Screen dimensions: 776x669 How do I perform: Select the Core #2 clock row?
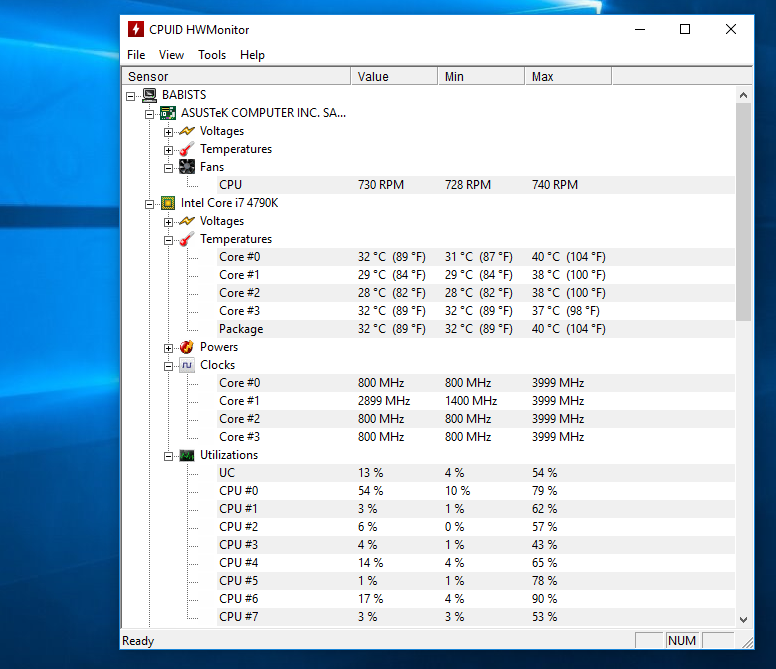[x=476, y=419]
